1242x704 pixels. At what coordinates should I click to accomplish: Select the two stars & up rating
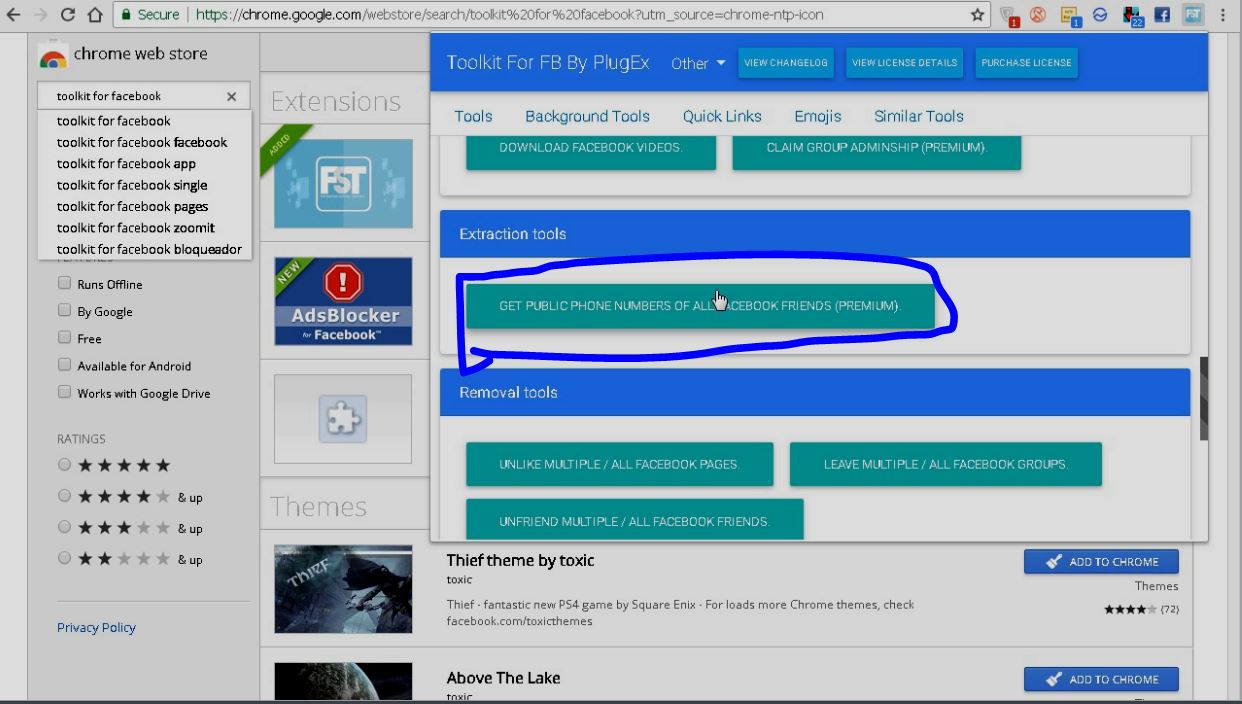(64, 557)
